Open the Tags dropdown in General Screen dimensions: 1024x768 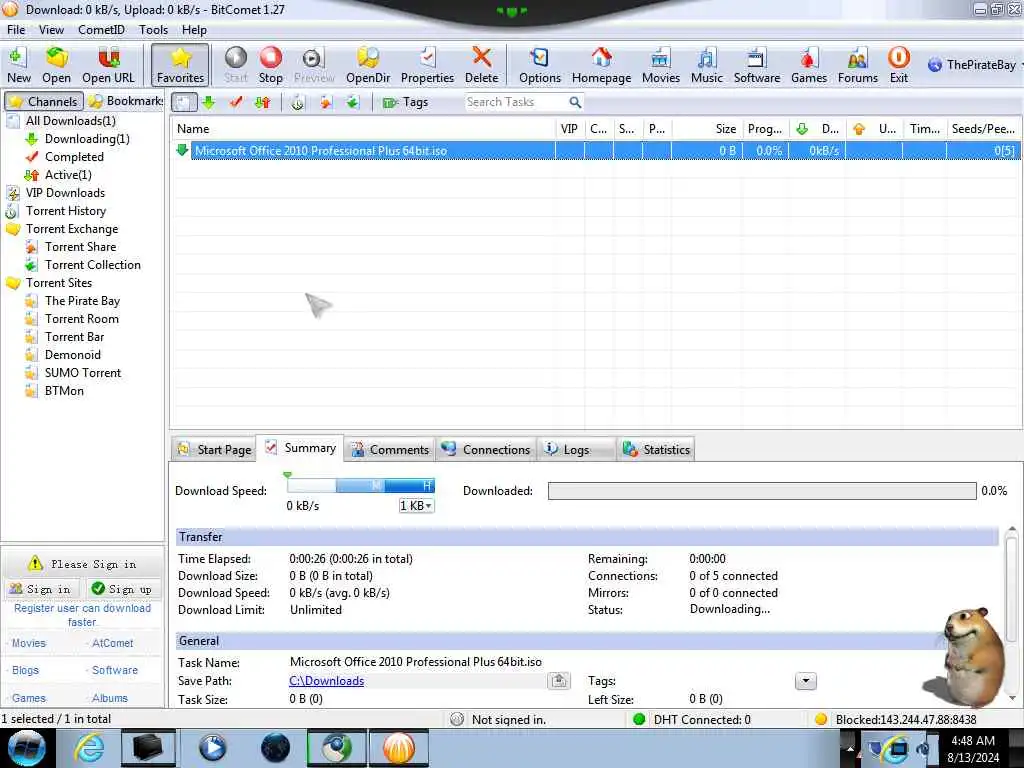(x=806, y=681)
